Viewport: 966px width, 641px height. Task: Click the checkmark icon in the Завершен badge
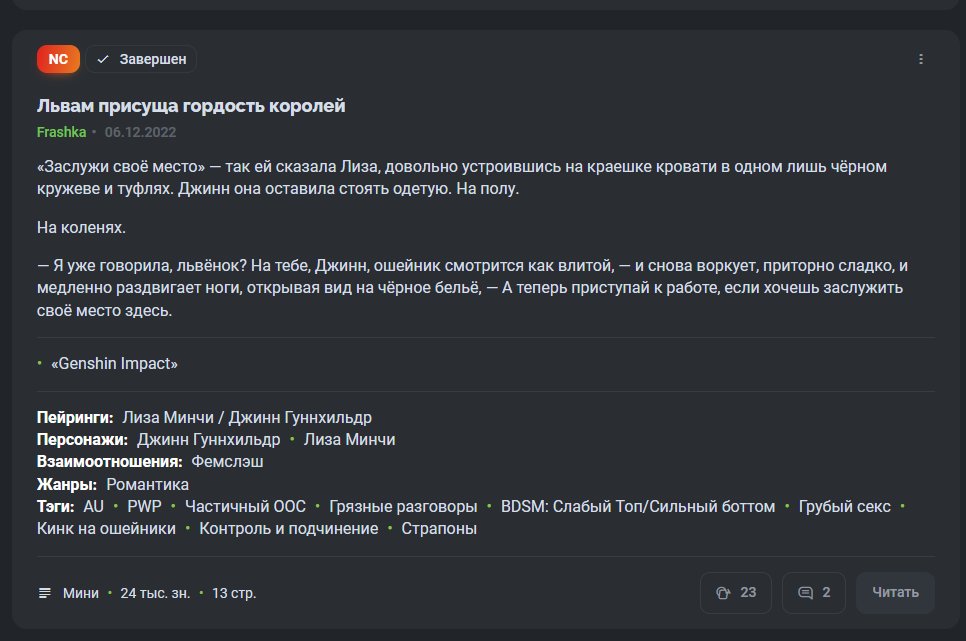(103, 59)
